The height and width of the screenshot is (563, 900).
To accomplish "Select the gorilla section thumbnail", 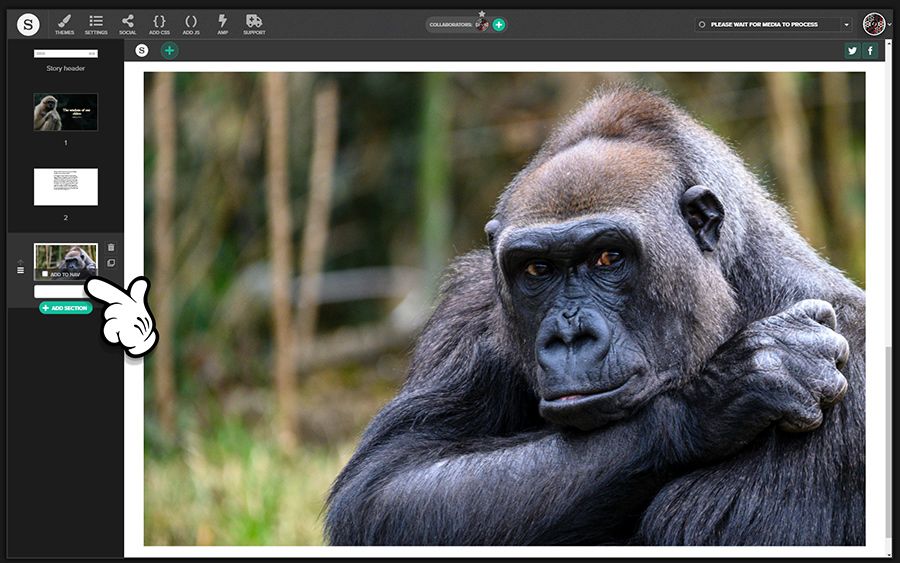I will [x=65, y=261].
